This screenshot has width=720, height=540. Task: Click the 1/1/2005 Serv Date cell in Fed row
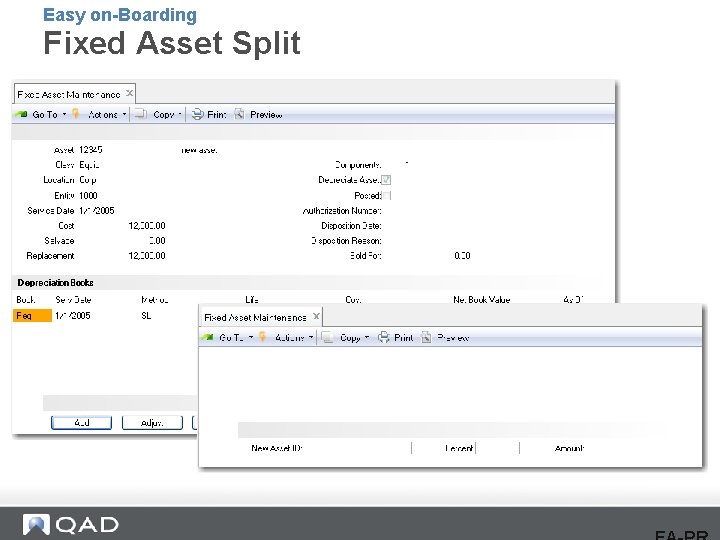pyautogui.click(x=73, y=316)
